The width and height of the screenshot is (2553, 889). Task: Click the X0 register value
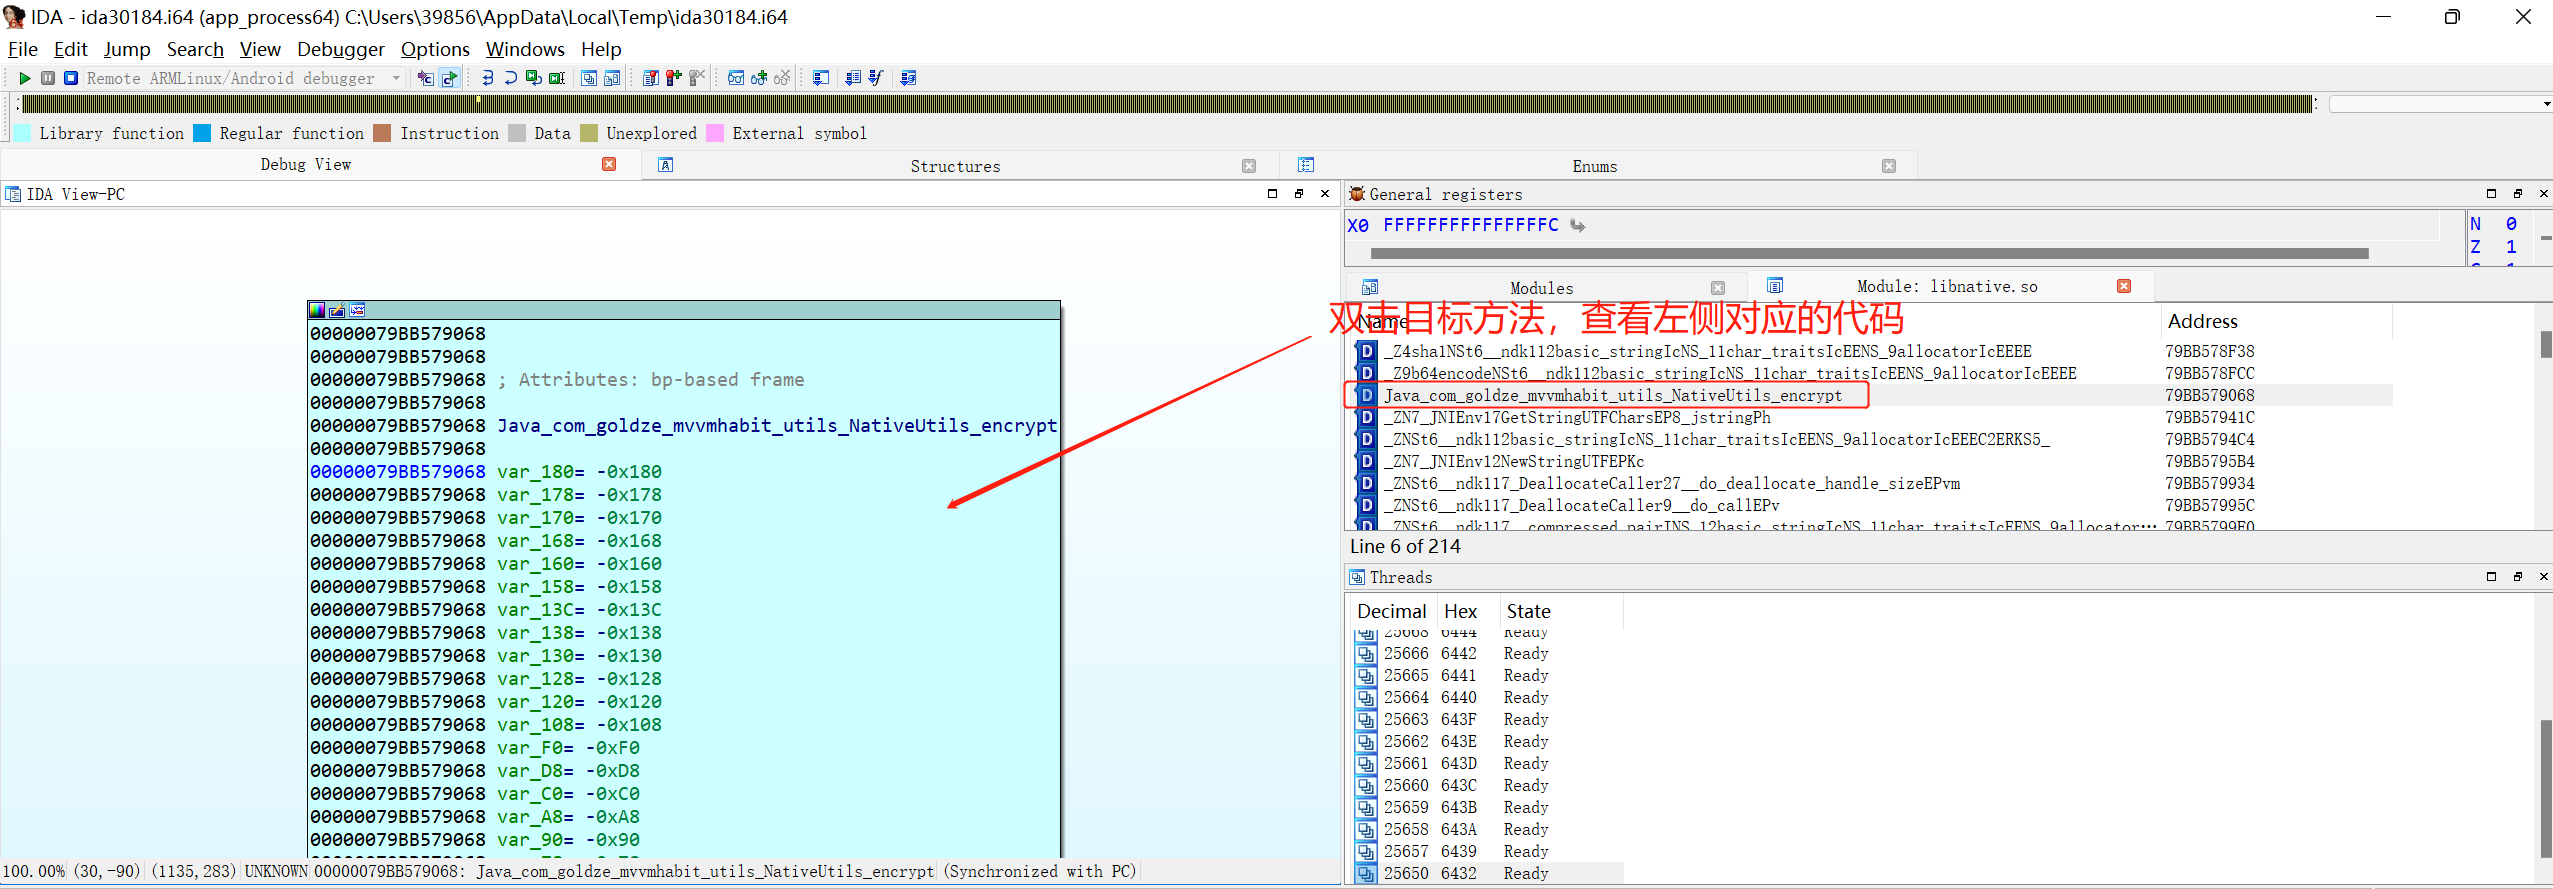coord(1470,225)
